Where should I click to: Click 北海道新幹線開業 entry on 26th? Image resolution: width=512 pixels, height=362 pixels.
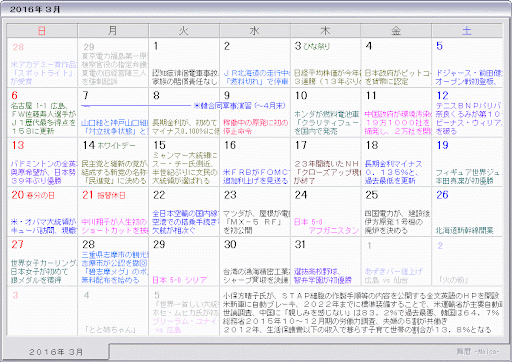pyautogui.click(x=464, y=230)
